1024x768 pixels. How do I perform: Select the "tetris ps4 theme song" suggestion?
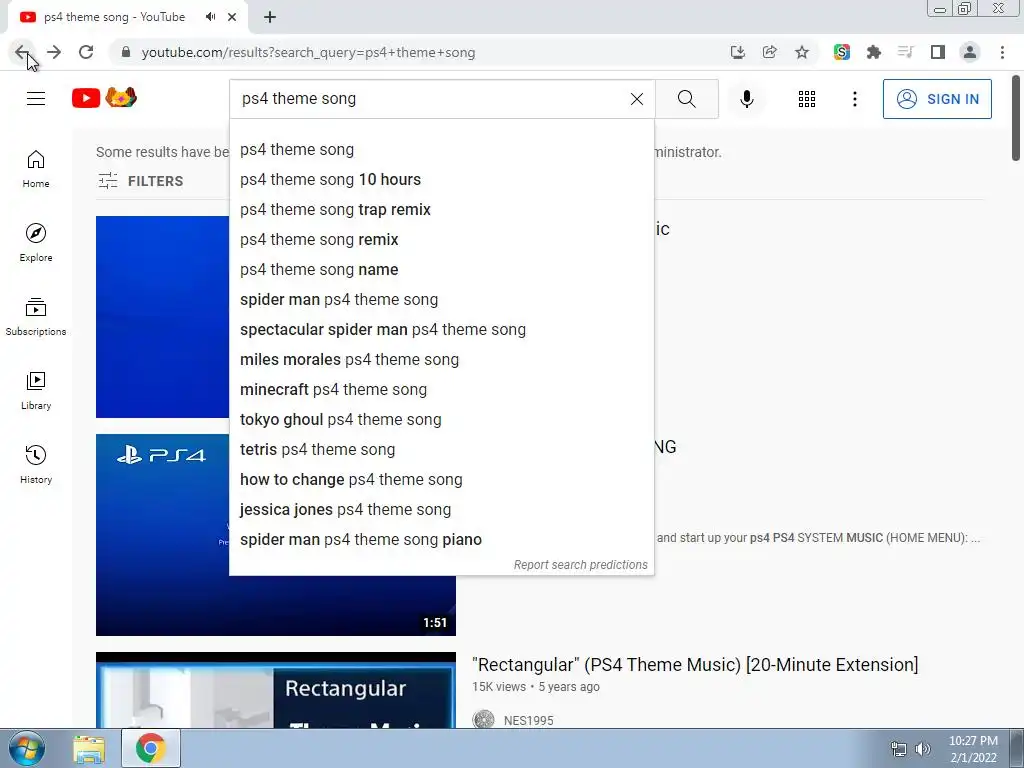pyautogui.click(x=441, y=450)
